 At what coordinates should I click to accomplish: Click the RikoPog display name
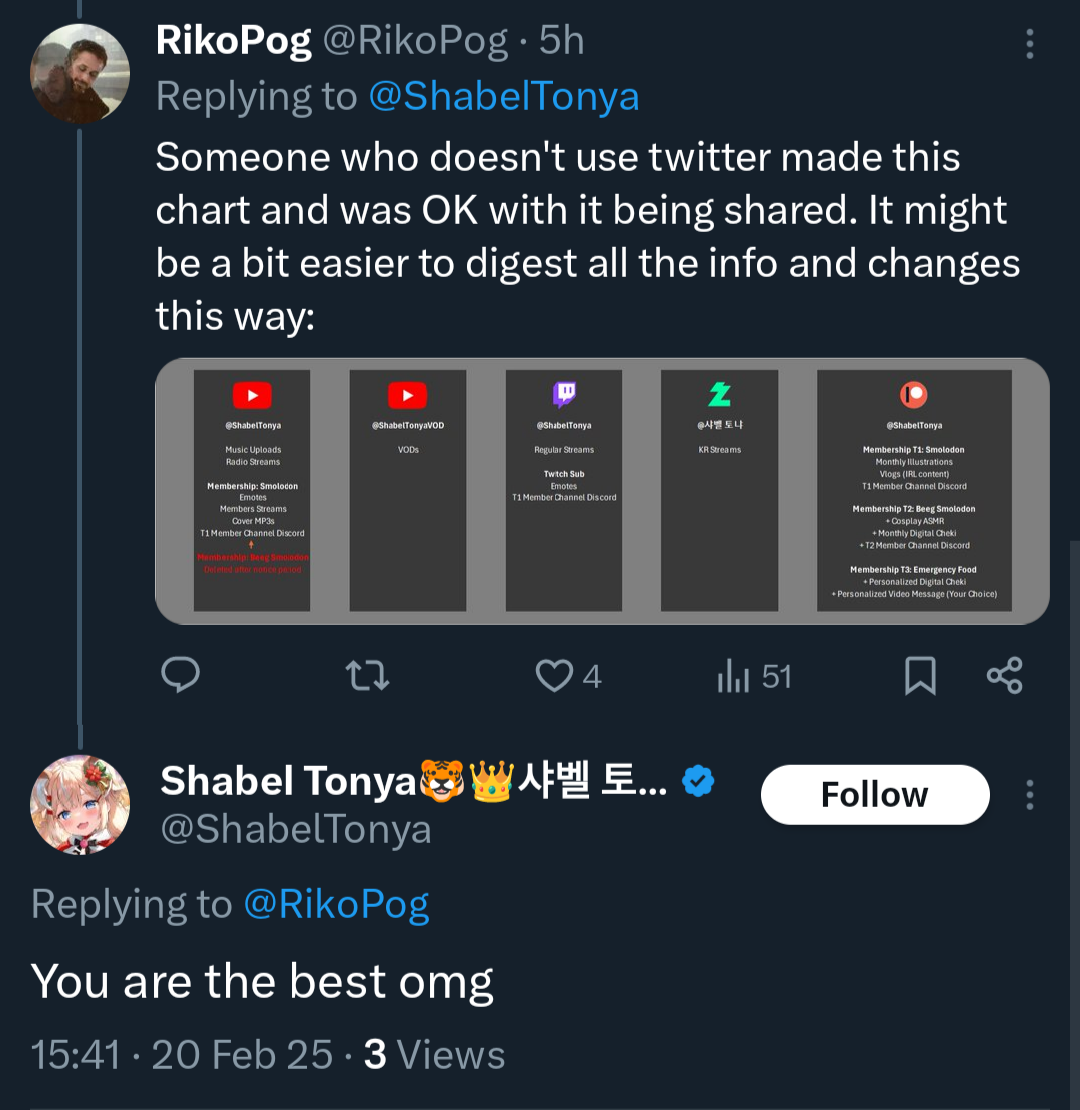233,41
